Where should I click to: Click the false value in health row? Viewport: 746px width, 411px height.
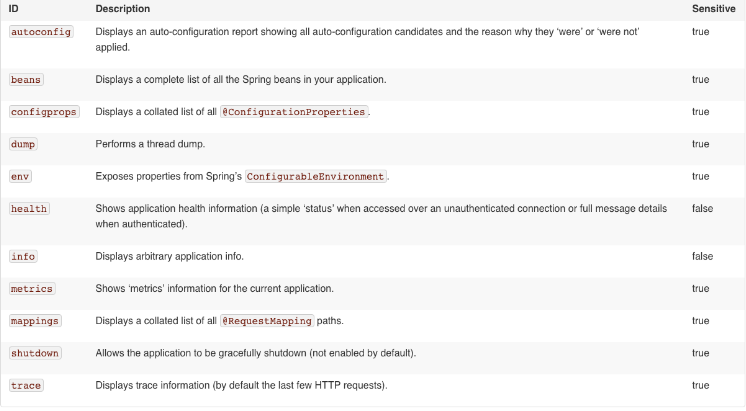click(702, 208)
